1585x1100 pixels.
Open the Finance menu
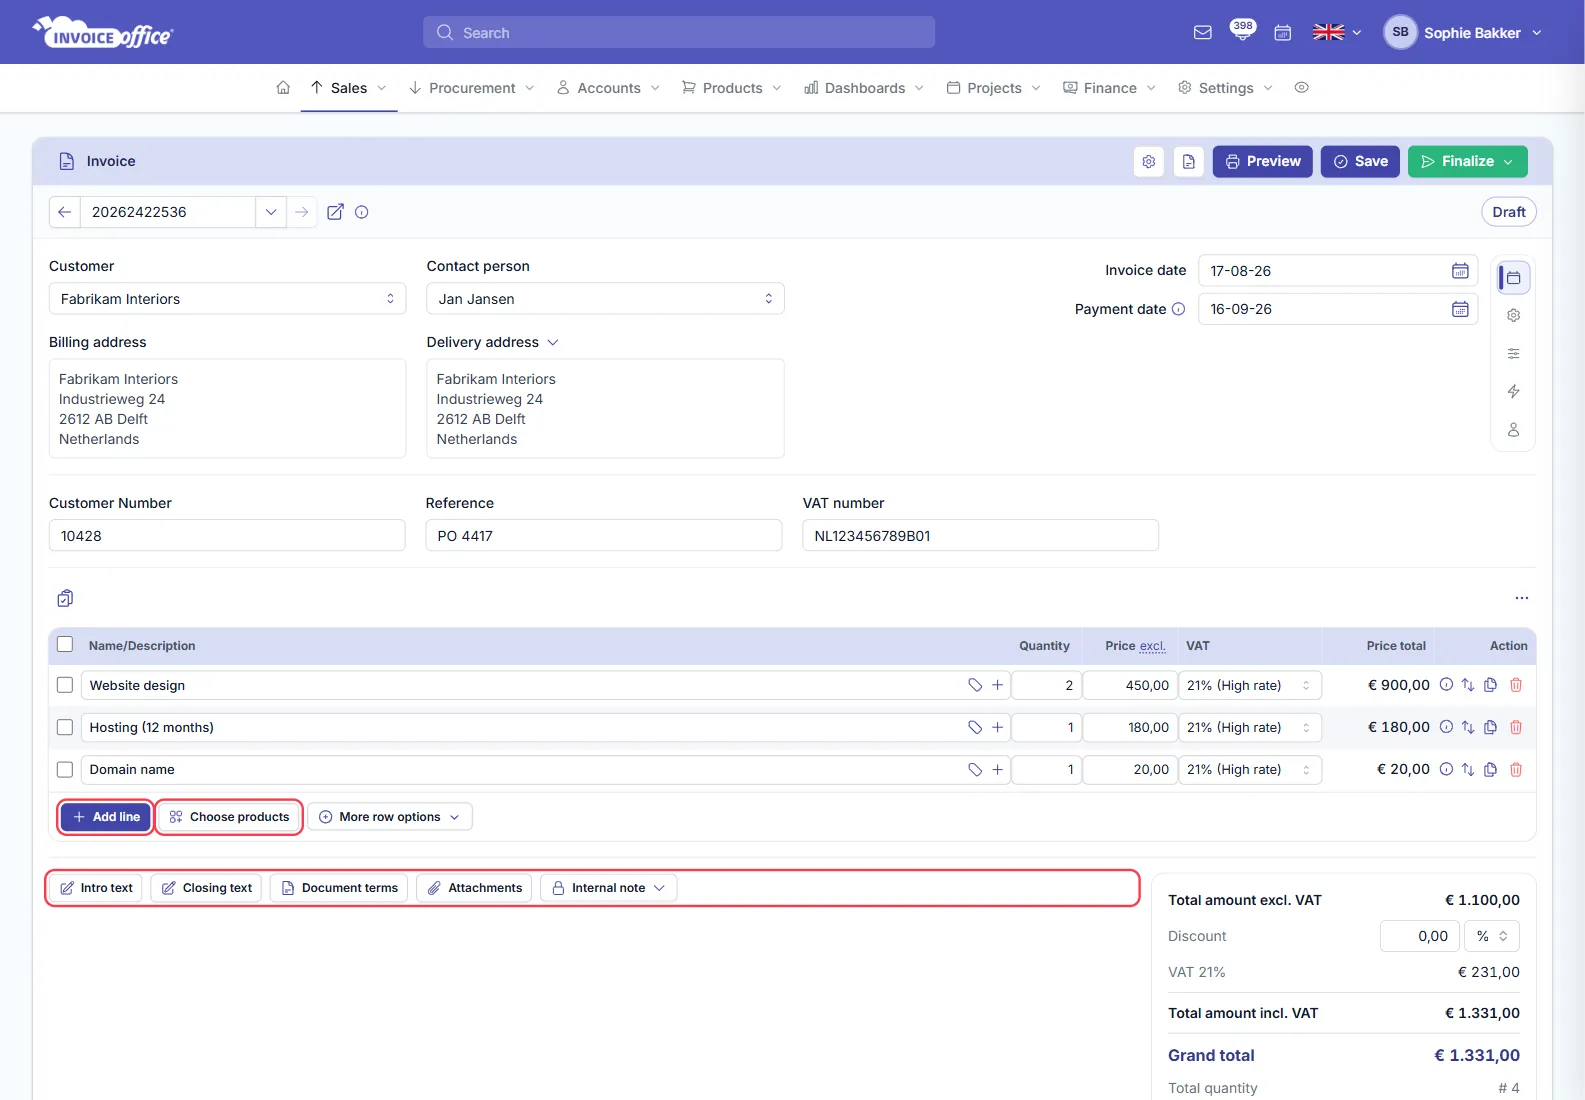coord(1109,88)
